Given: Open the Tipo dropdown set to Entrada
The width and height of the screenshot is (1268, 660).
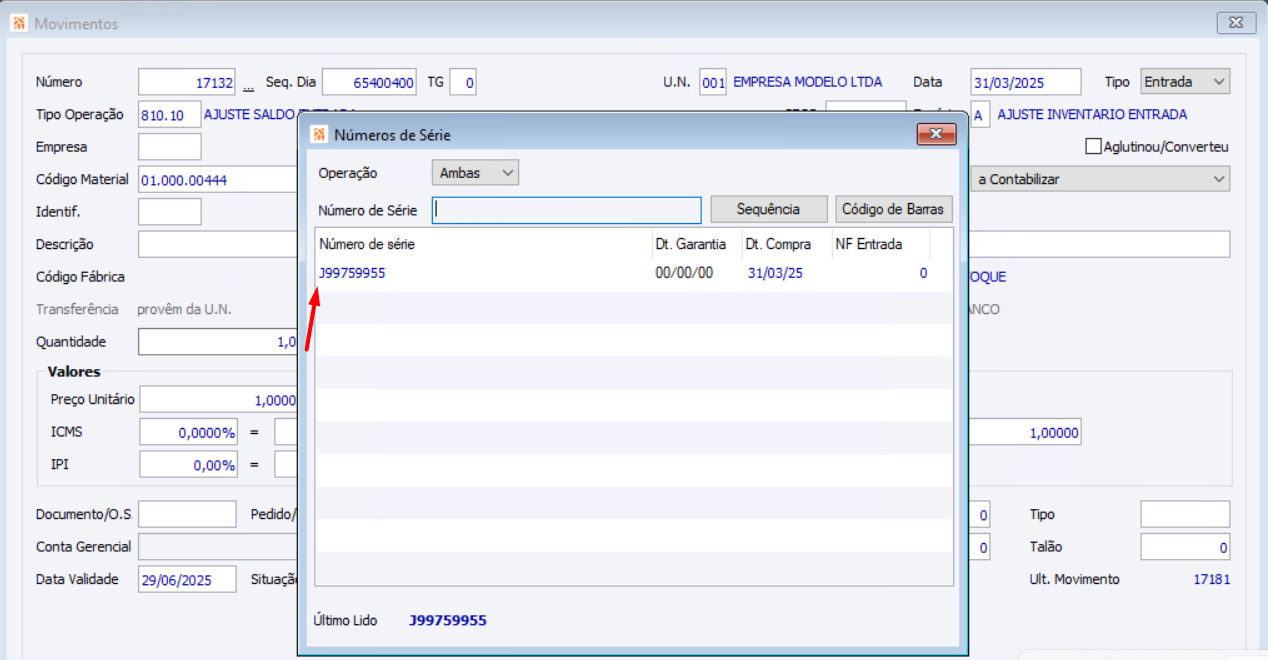Looking at the screenshot, I should 1185,82.
